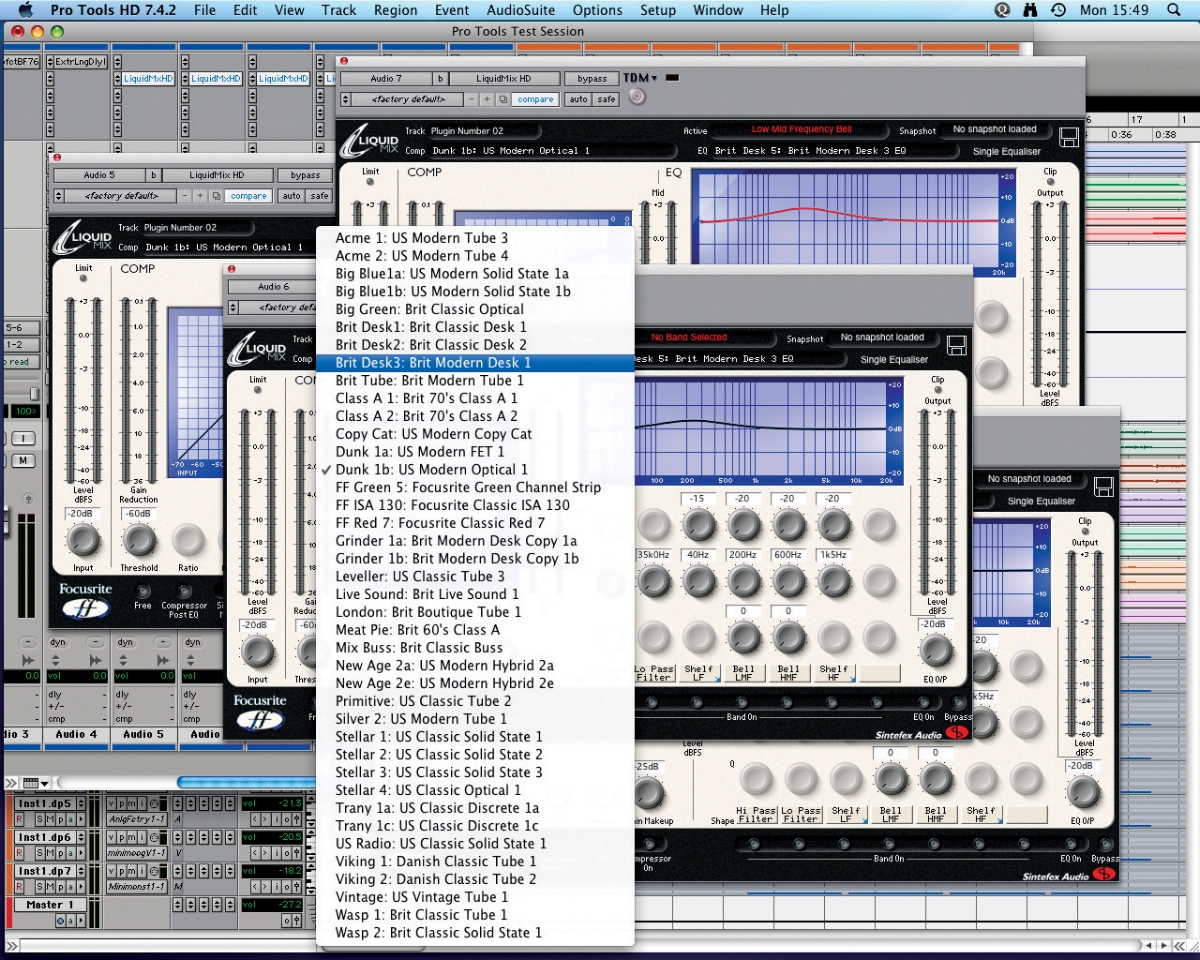The height and width of the screenshot is (960, 1200).
Task: Open LiquidMix HD plug-in selector in Audio 5 window
Action: pyautogui.click(x=216, y=175)
